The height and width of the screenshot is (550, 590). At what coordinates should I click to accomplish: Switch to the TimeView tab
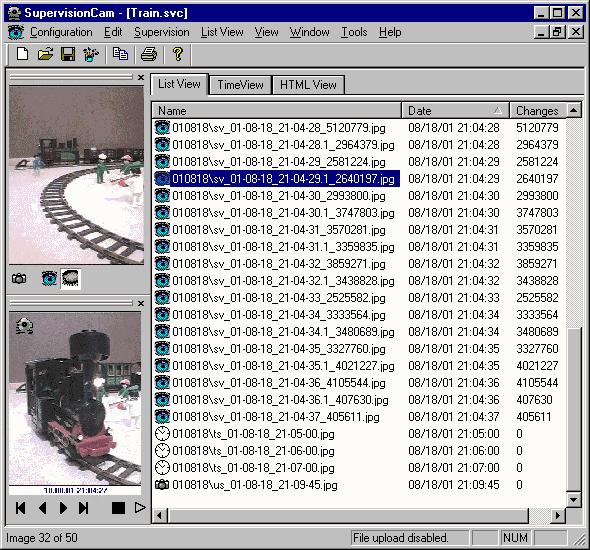click(x=240, y=85)
